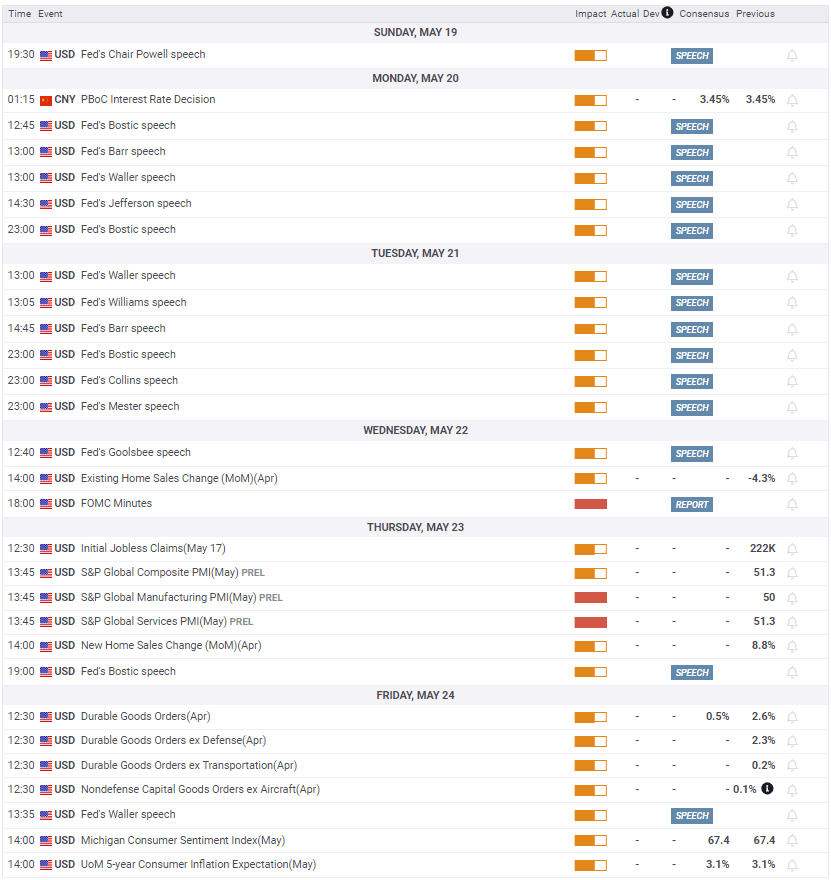The height and width of the screenshot is (880, 831).
Task: Click the Actual column header
Action: pyautogui.click(x=625, y=13)
